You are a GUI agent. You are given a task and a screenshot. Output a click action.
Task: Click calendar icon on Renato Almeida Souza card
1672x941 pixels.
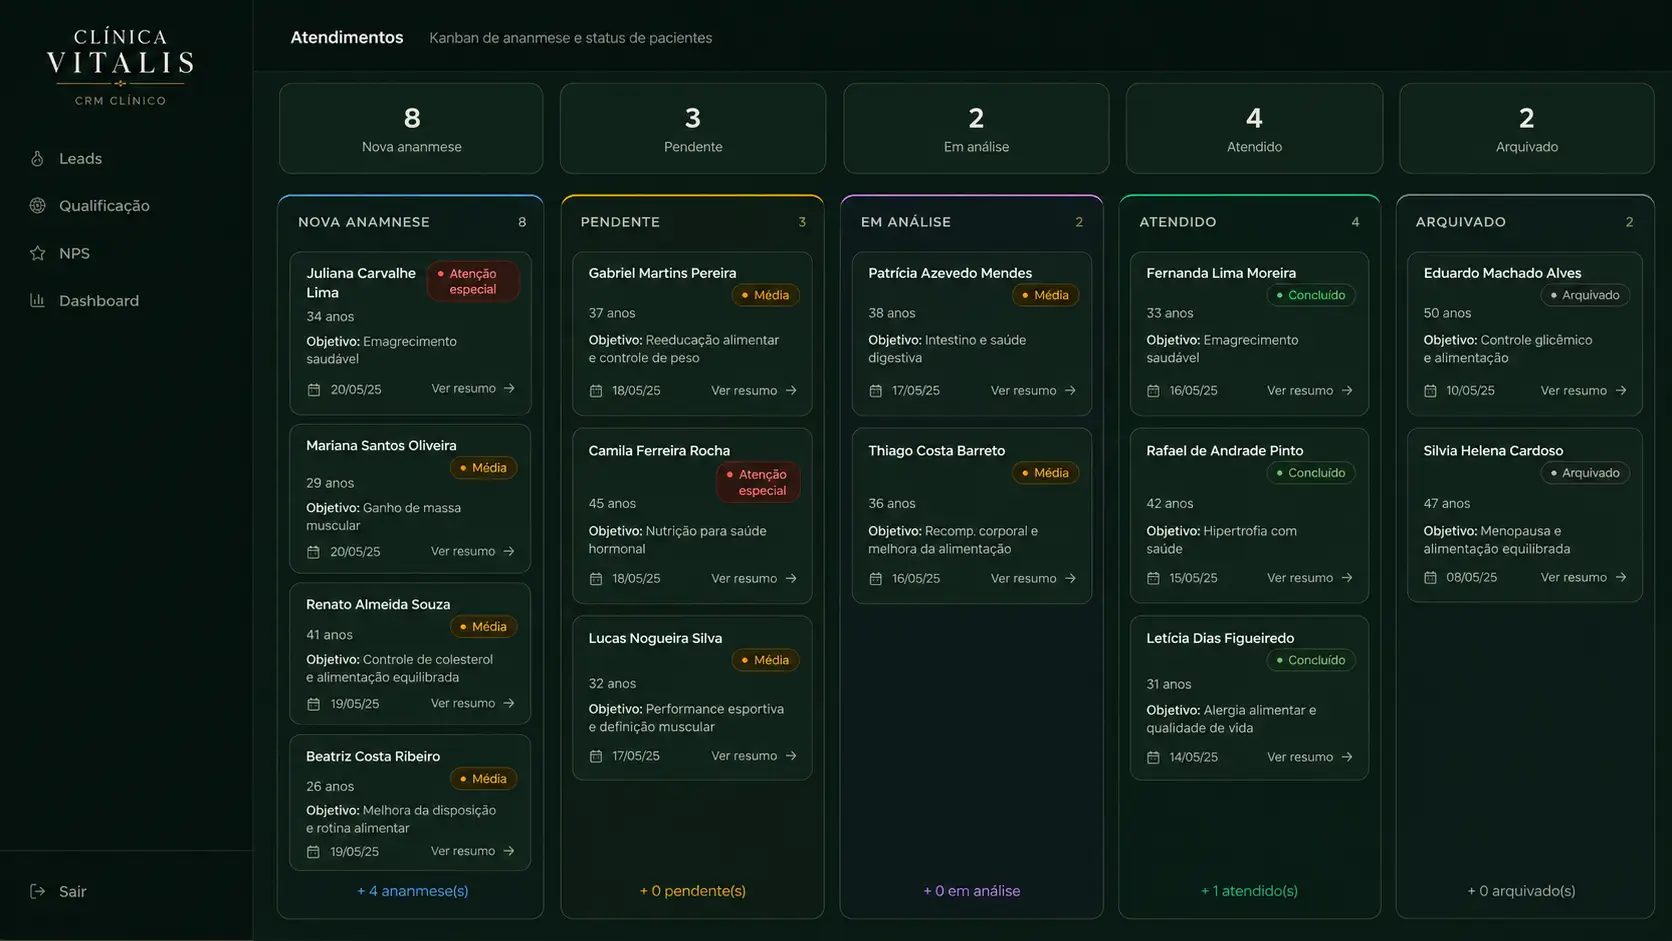(313, 704)
